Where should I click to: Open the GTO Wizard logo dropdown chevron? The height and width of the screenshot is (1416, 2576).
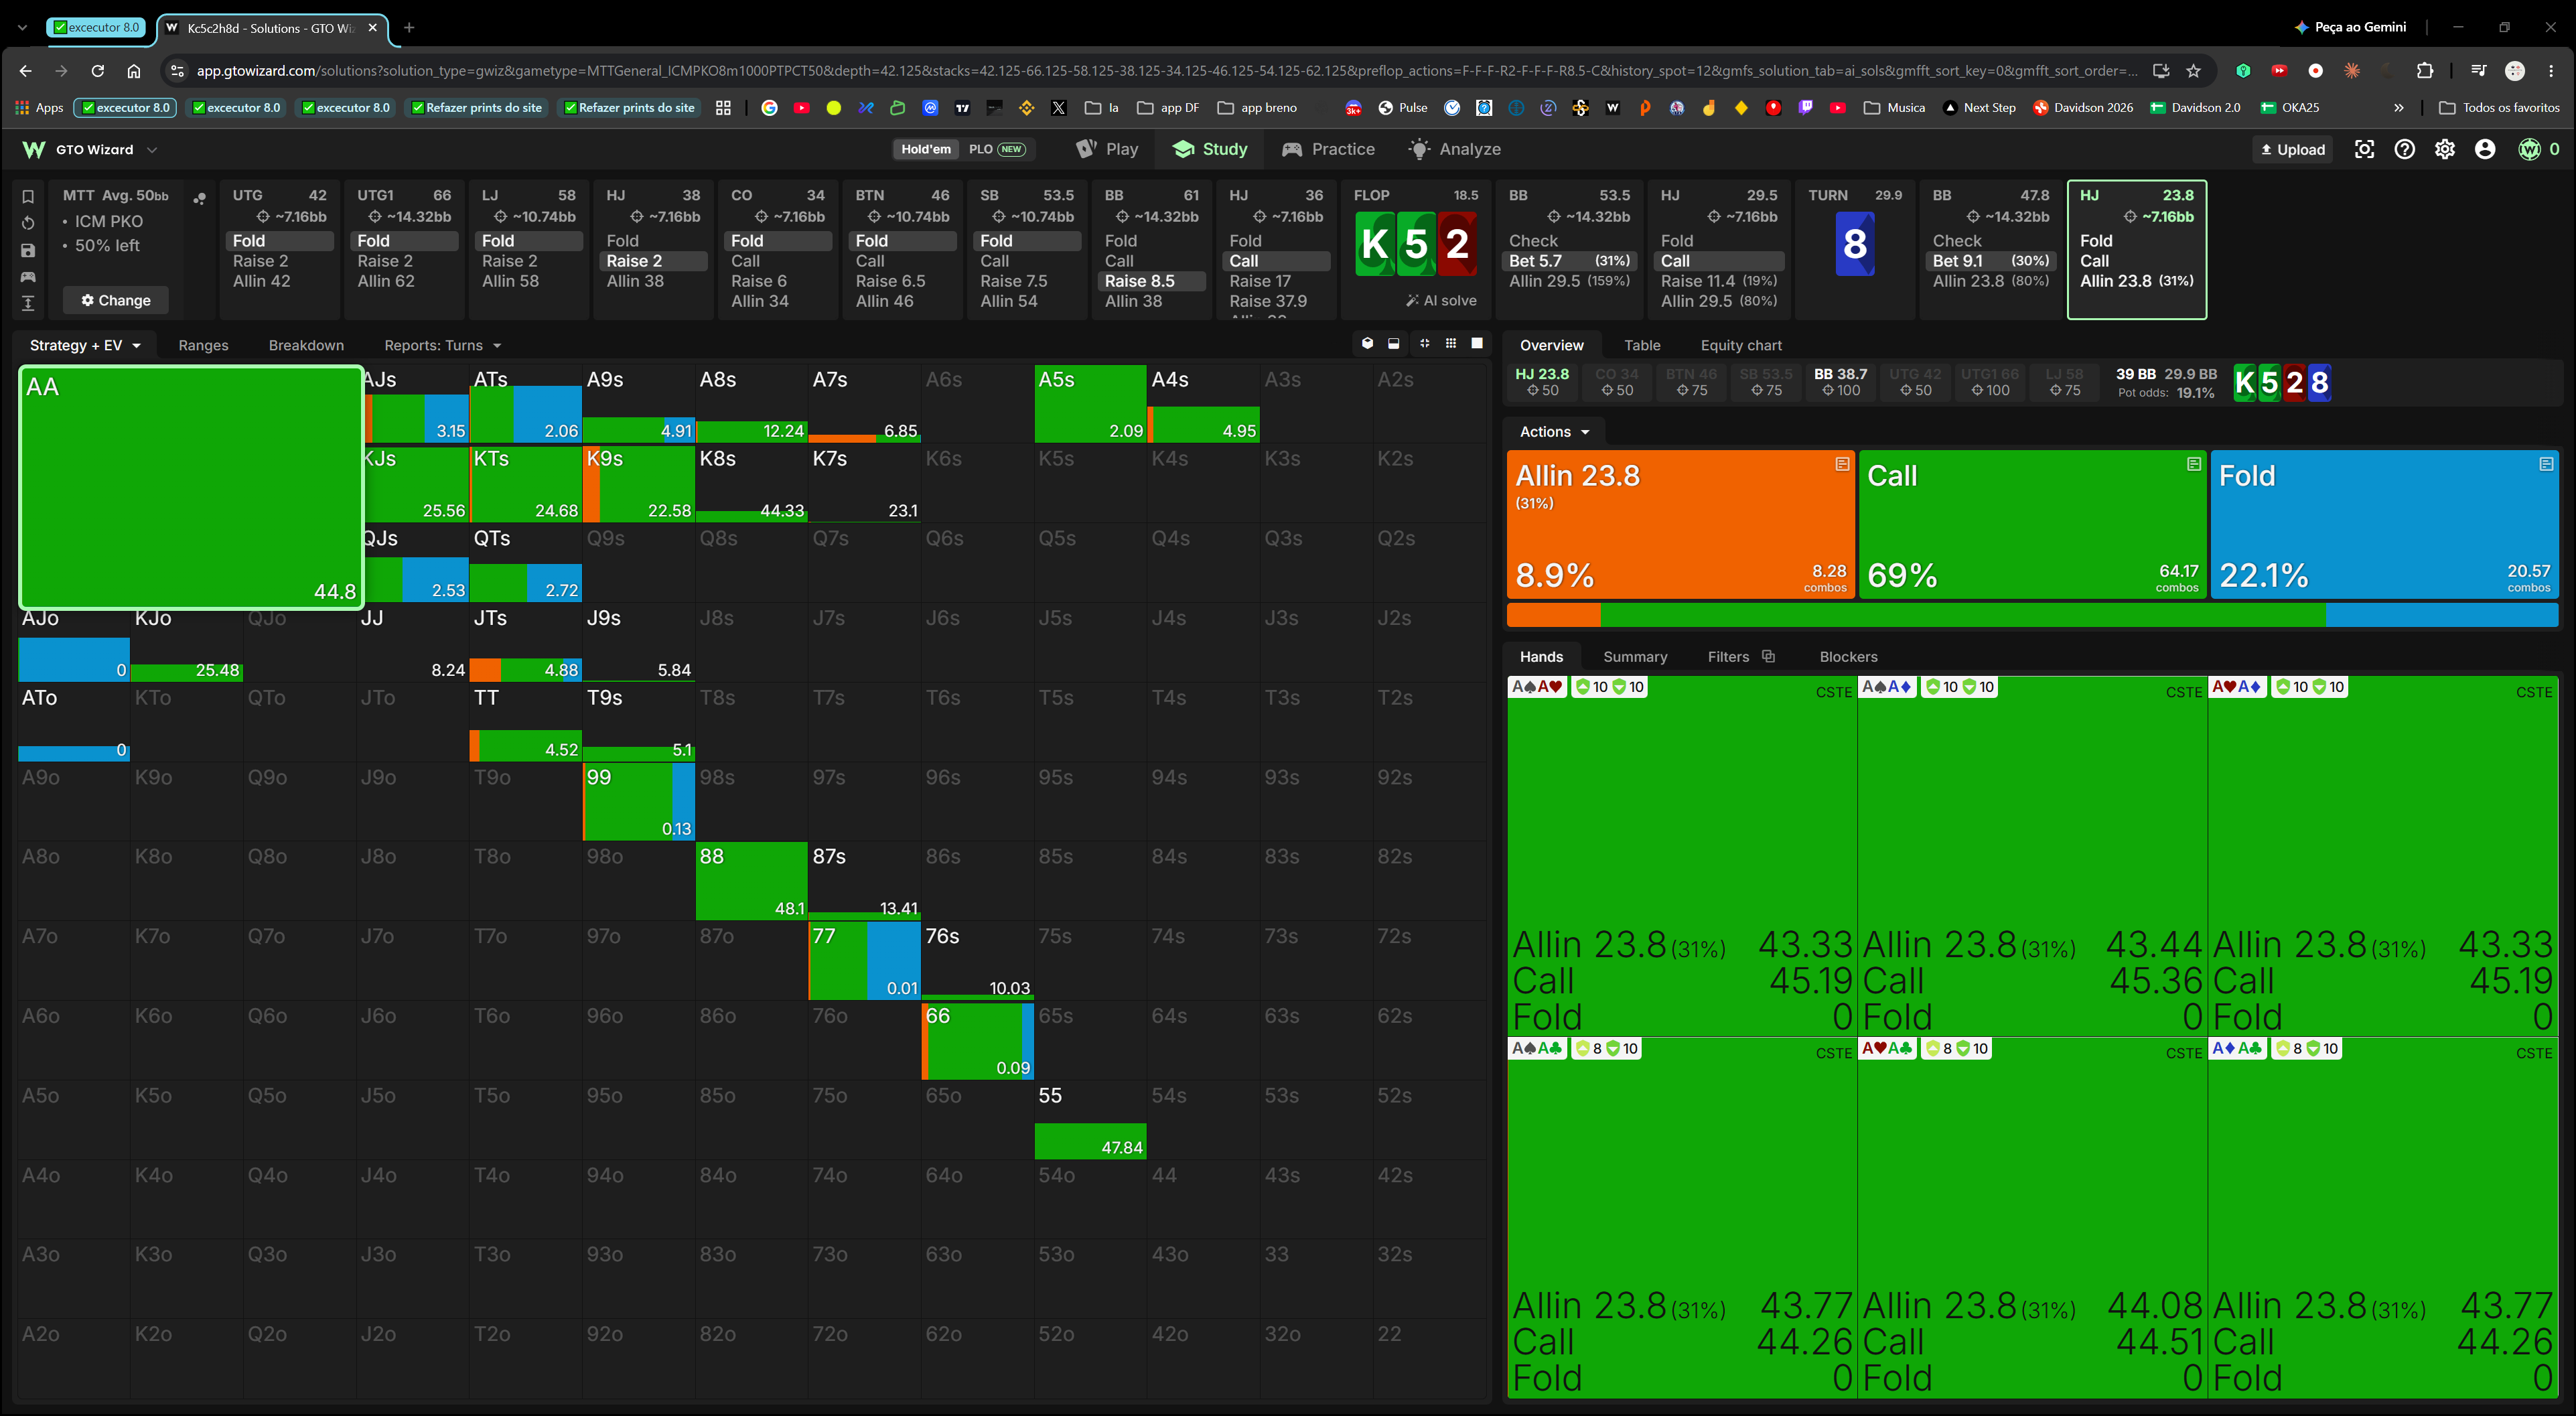(152, 150)
